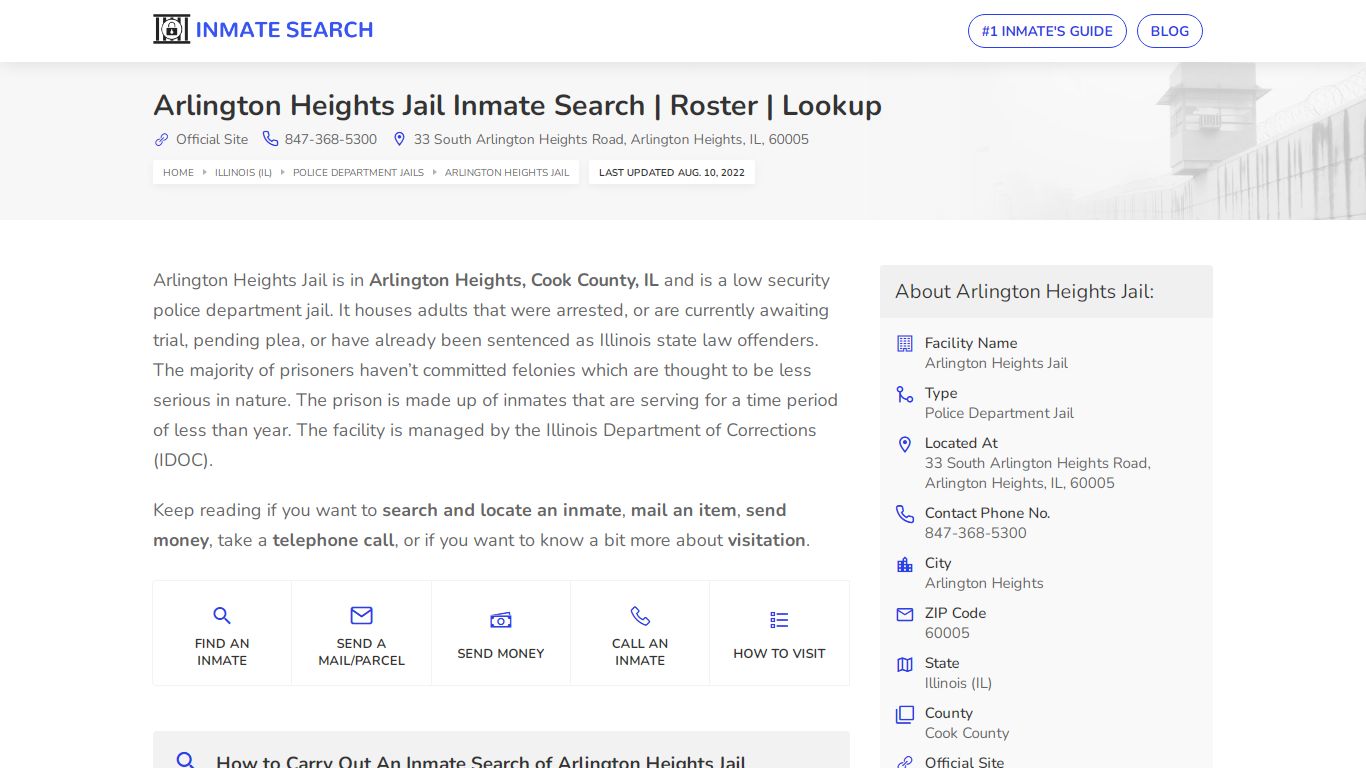Viewport: 1366px width, 768px height.
Task: Select the Illinois (IL) breadcrumb
Action: pos(243,172)
